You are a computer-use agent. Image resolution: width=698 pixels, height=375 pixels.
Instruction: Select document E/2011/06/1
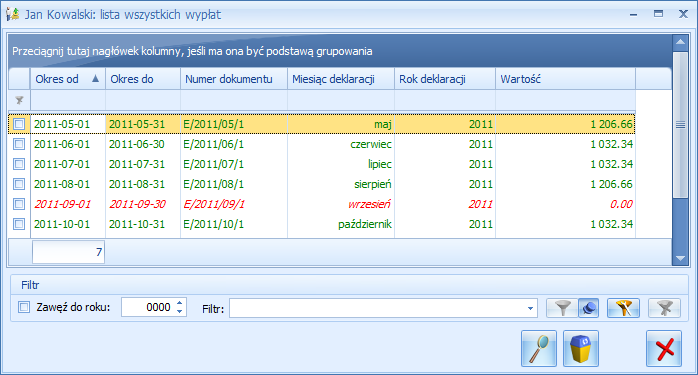click(214, 144)
